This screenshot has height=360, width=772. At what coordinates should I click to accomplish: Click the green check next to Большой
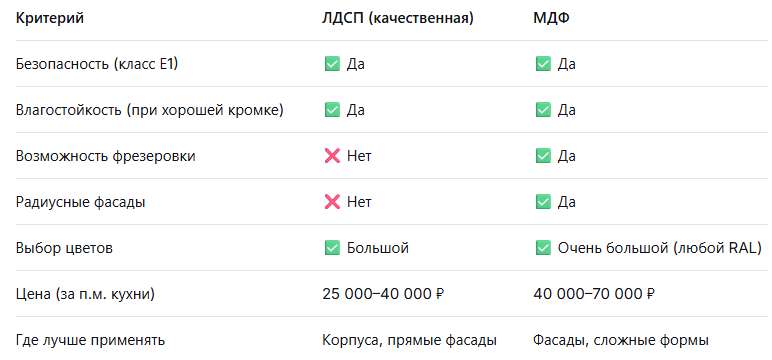click(x=332, y=248)
